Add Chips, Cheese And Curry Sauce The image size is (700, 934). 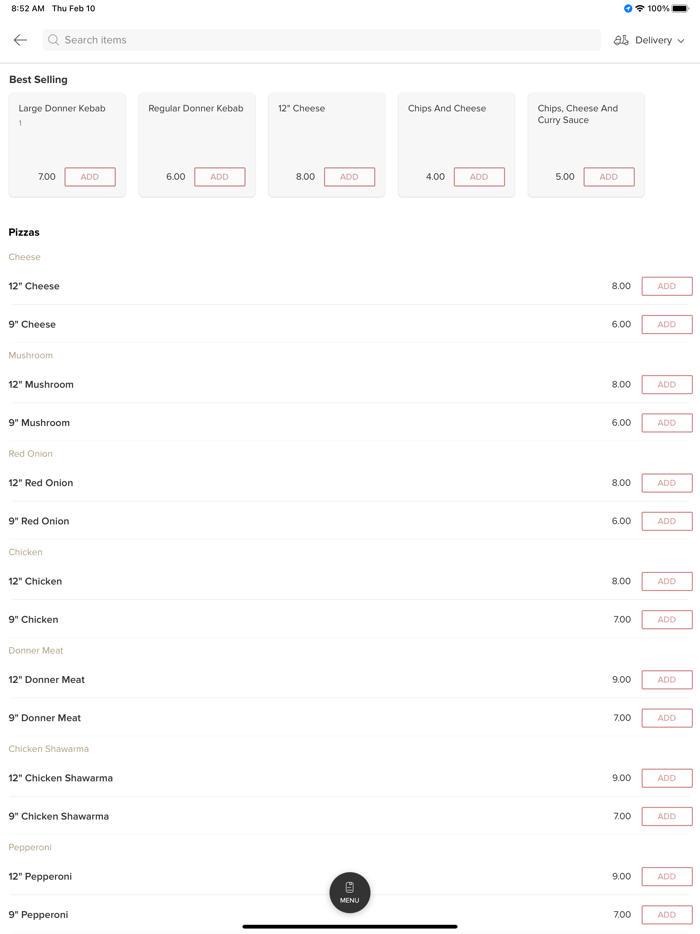tap(609, 177)
